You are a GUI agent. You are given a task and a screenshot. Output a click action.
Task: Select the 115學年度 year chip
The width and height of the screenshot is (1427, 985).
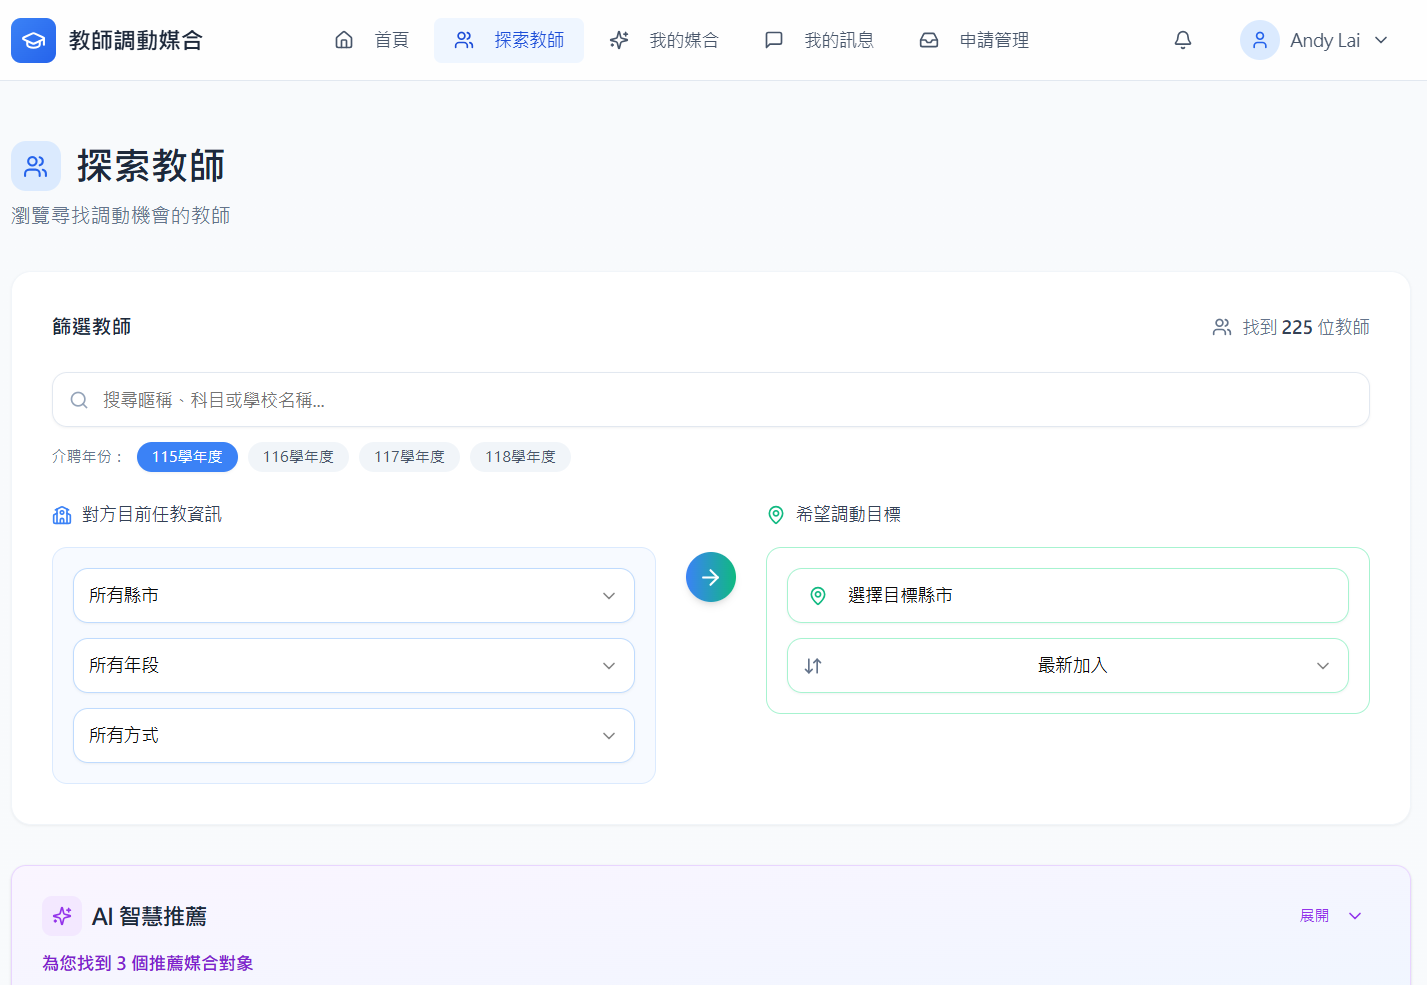pyautogui.click(x=187, y=457)
